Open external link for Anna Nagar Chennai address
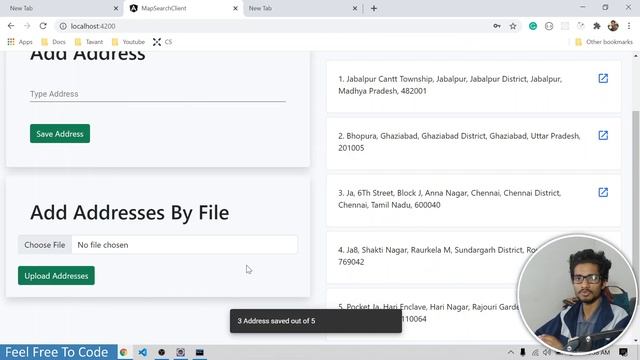Viewport: 640px width, 360px height. pyautogui.click(x=603, y=192)
